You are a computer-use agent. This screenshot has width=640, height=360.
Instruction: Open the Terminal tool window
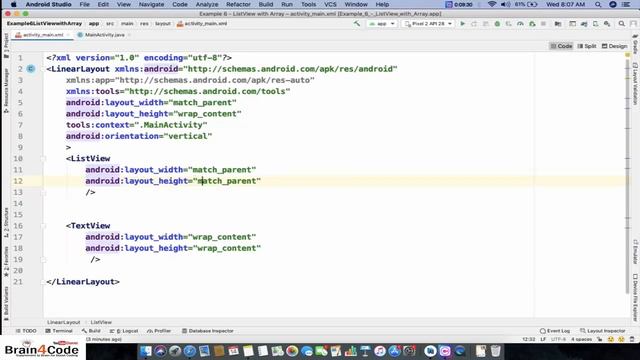click(x=59, y=331)
